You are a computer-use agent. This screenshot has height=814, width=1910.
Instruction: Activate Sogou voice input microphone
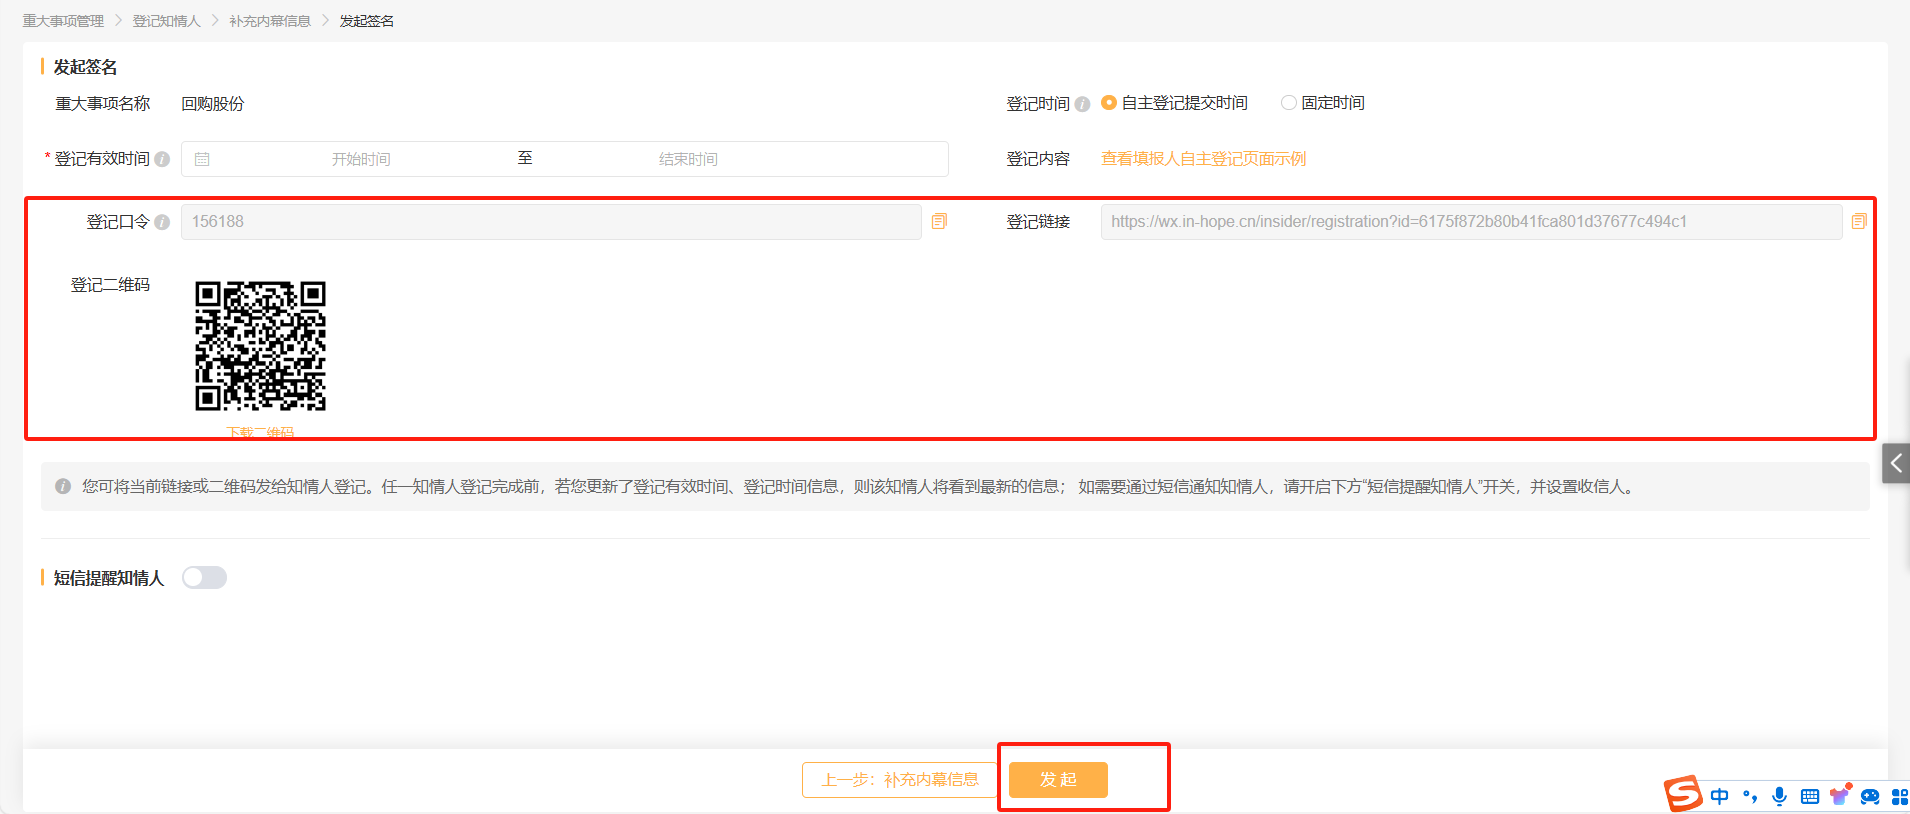coord(1780,796)
